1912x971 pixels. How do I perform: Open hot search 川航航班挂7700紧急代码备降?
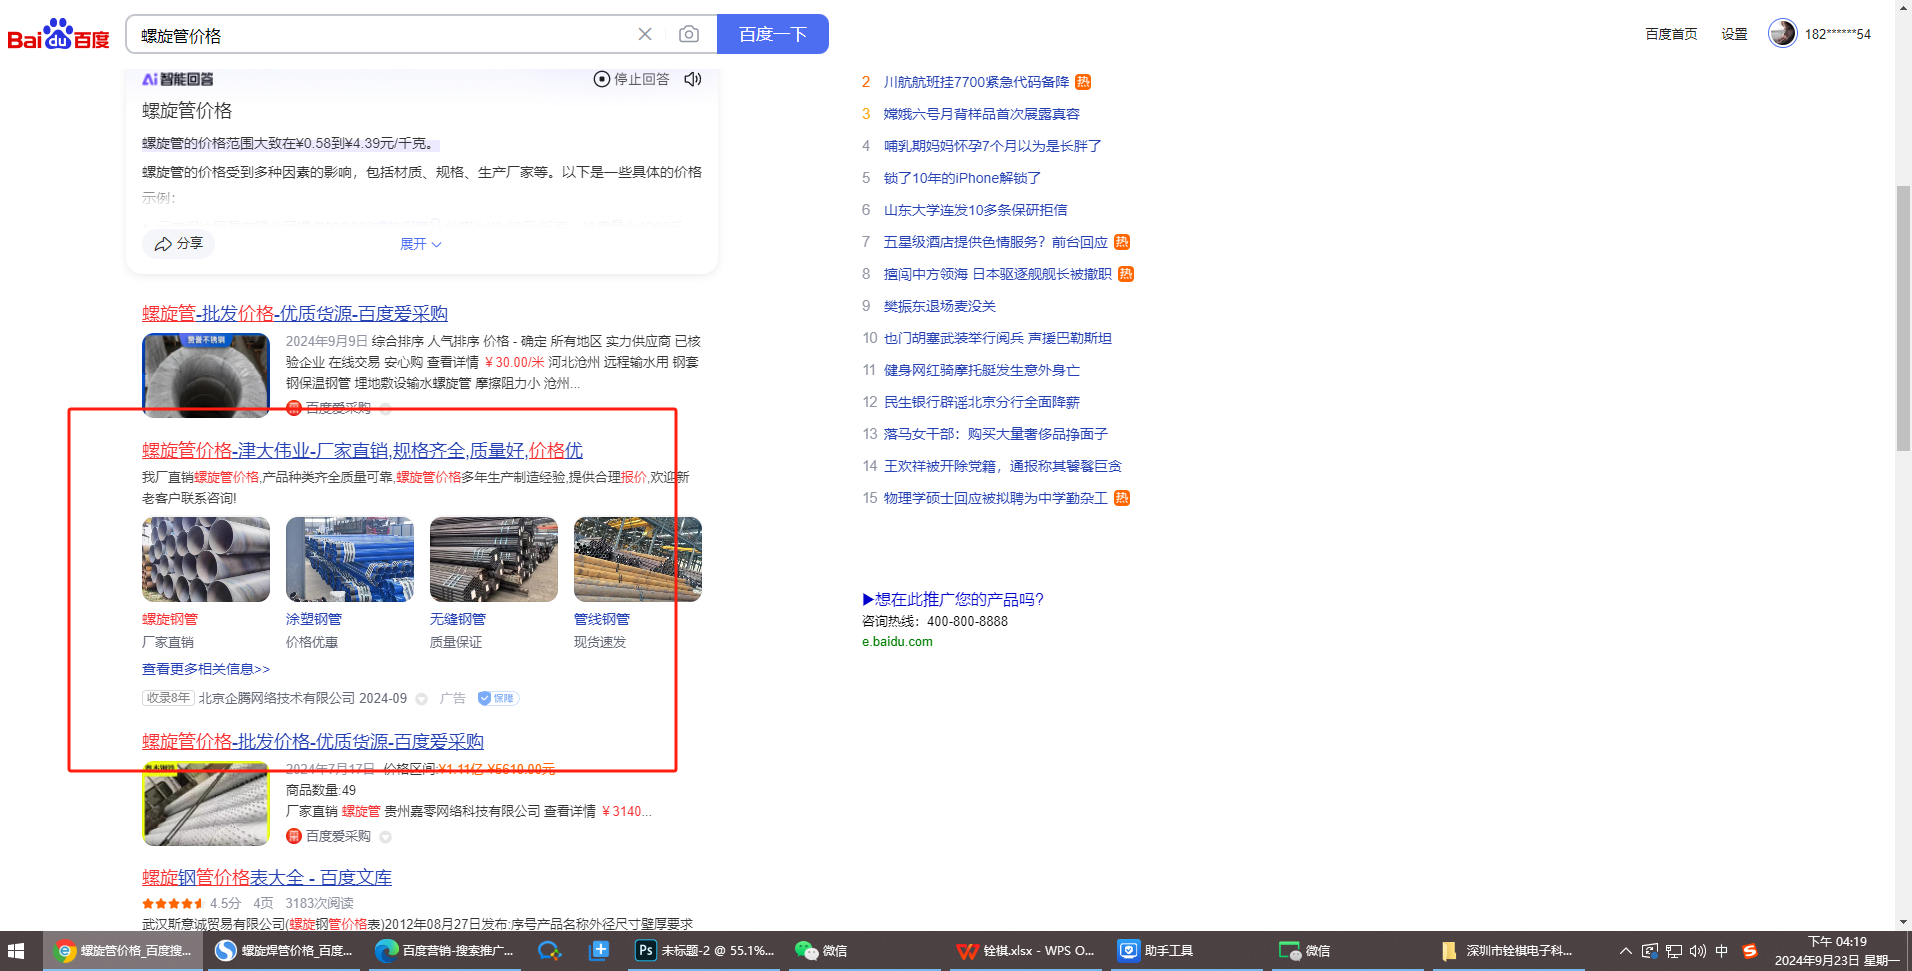coord(976,82)
